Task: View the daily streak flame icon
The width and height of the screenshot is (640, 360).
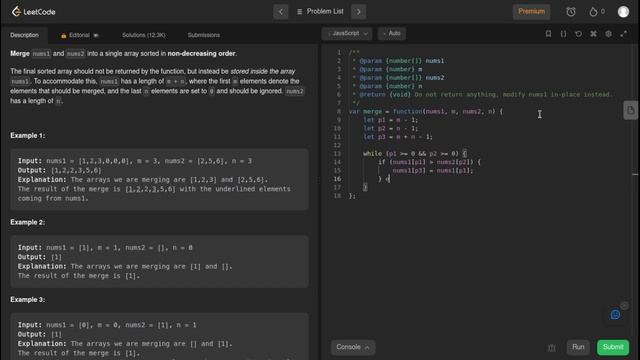Action: coord(593,12)
